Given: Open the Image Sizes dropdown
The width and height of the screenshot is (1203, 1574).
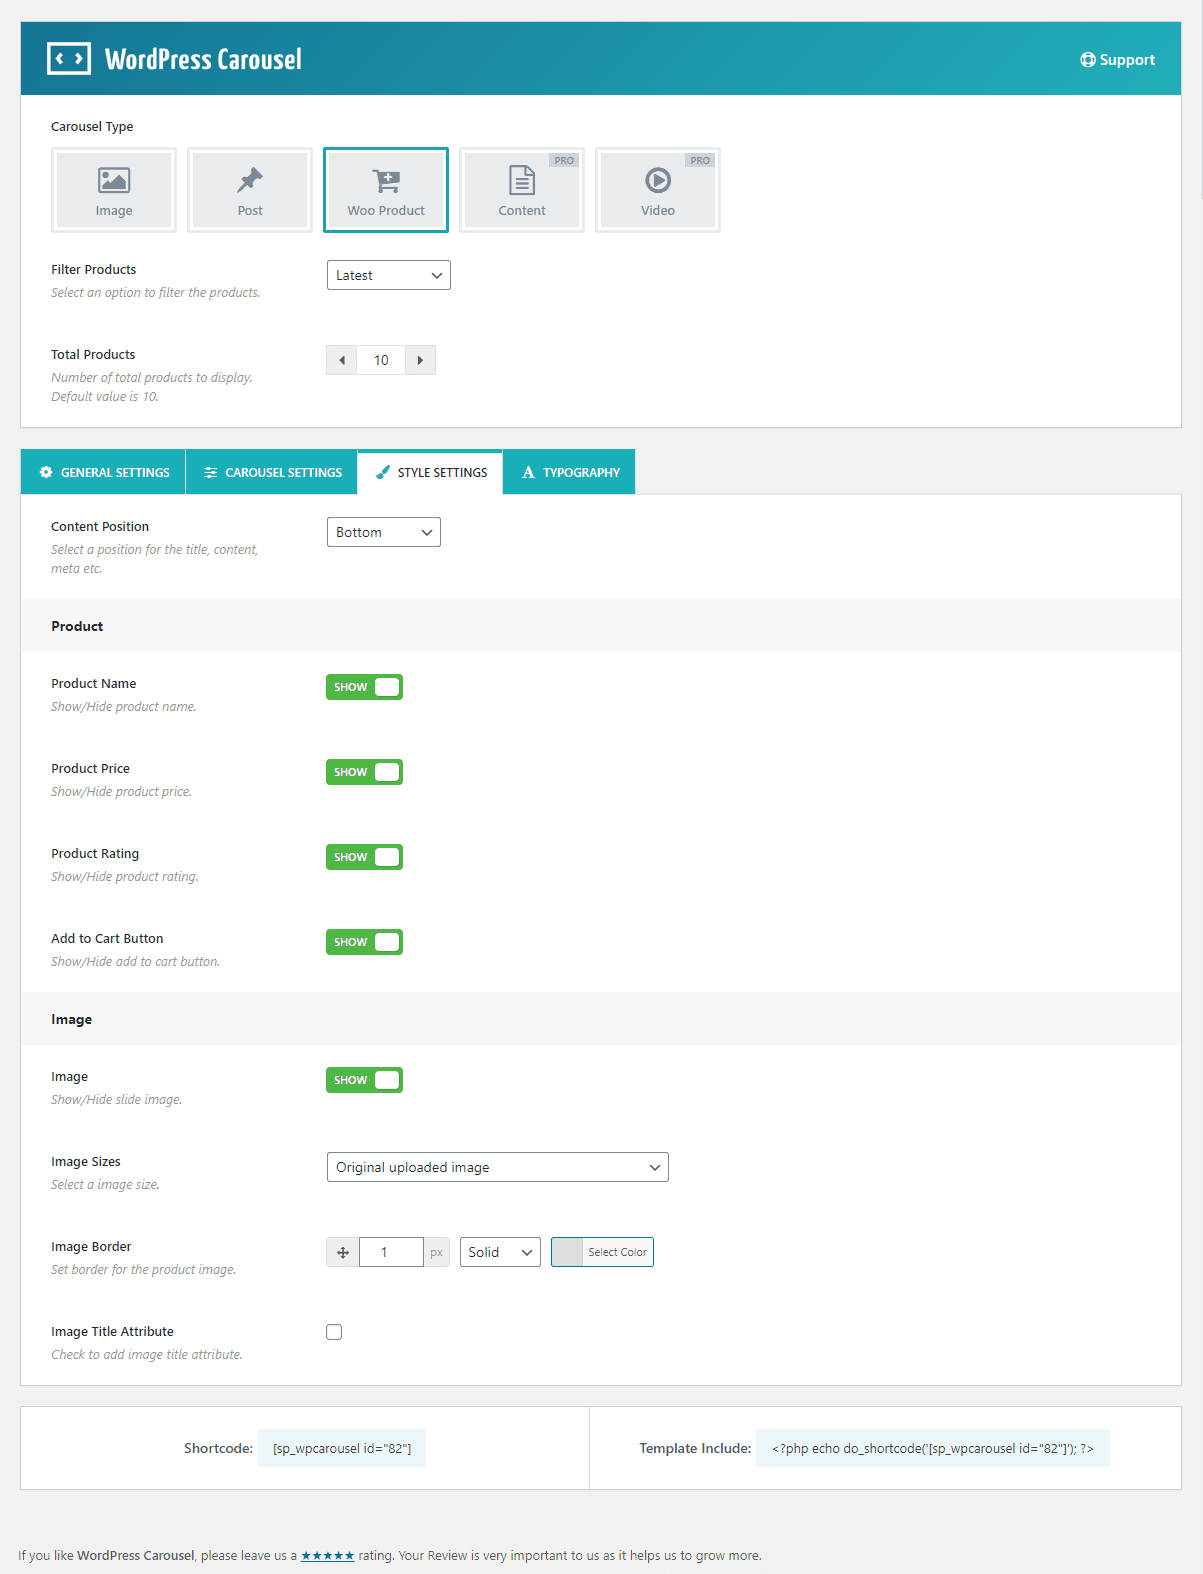Looking at the screenshot, I should point(498,1167).
